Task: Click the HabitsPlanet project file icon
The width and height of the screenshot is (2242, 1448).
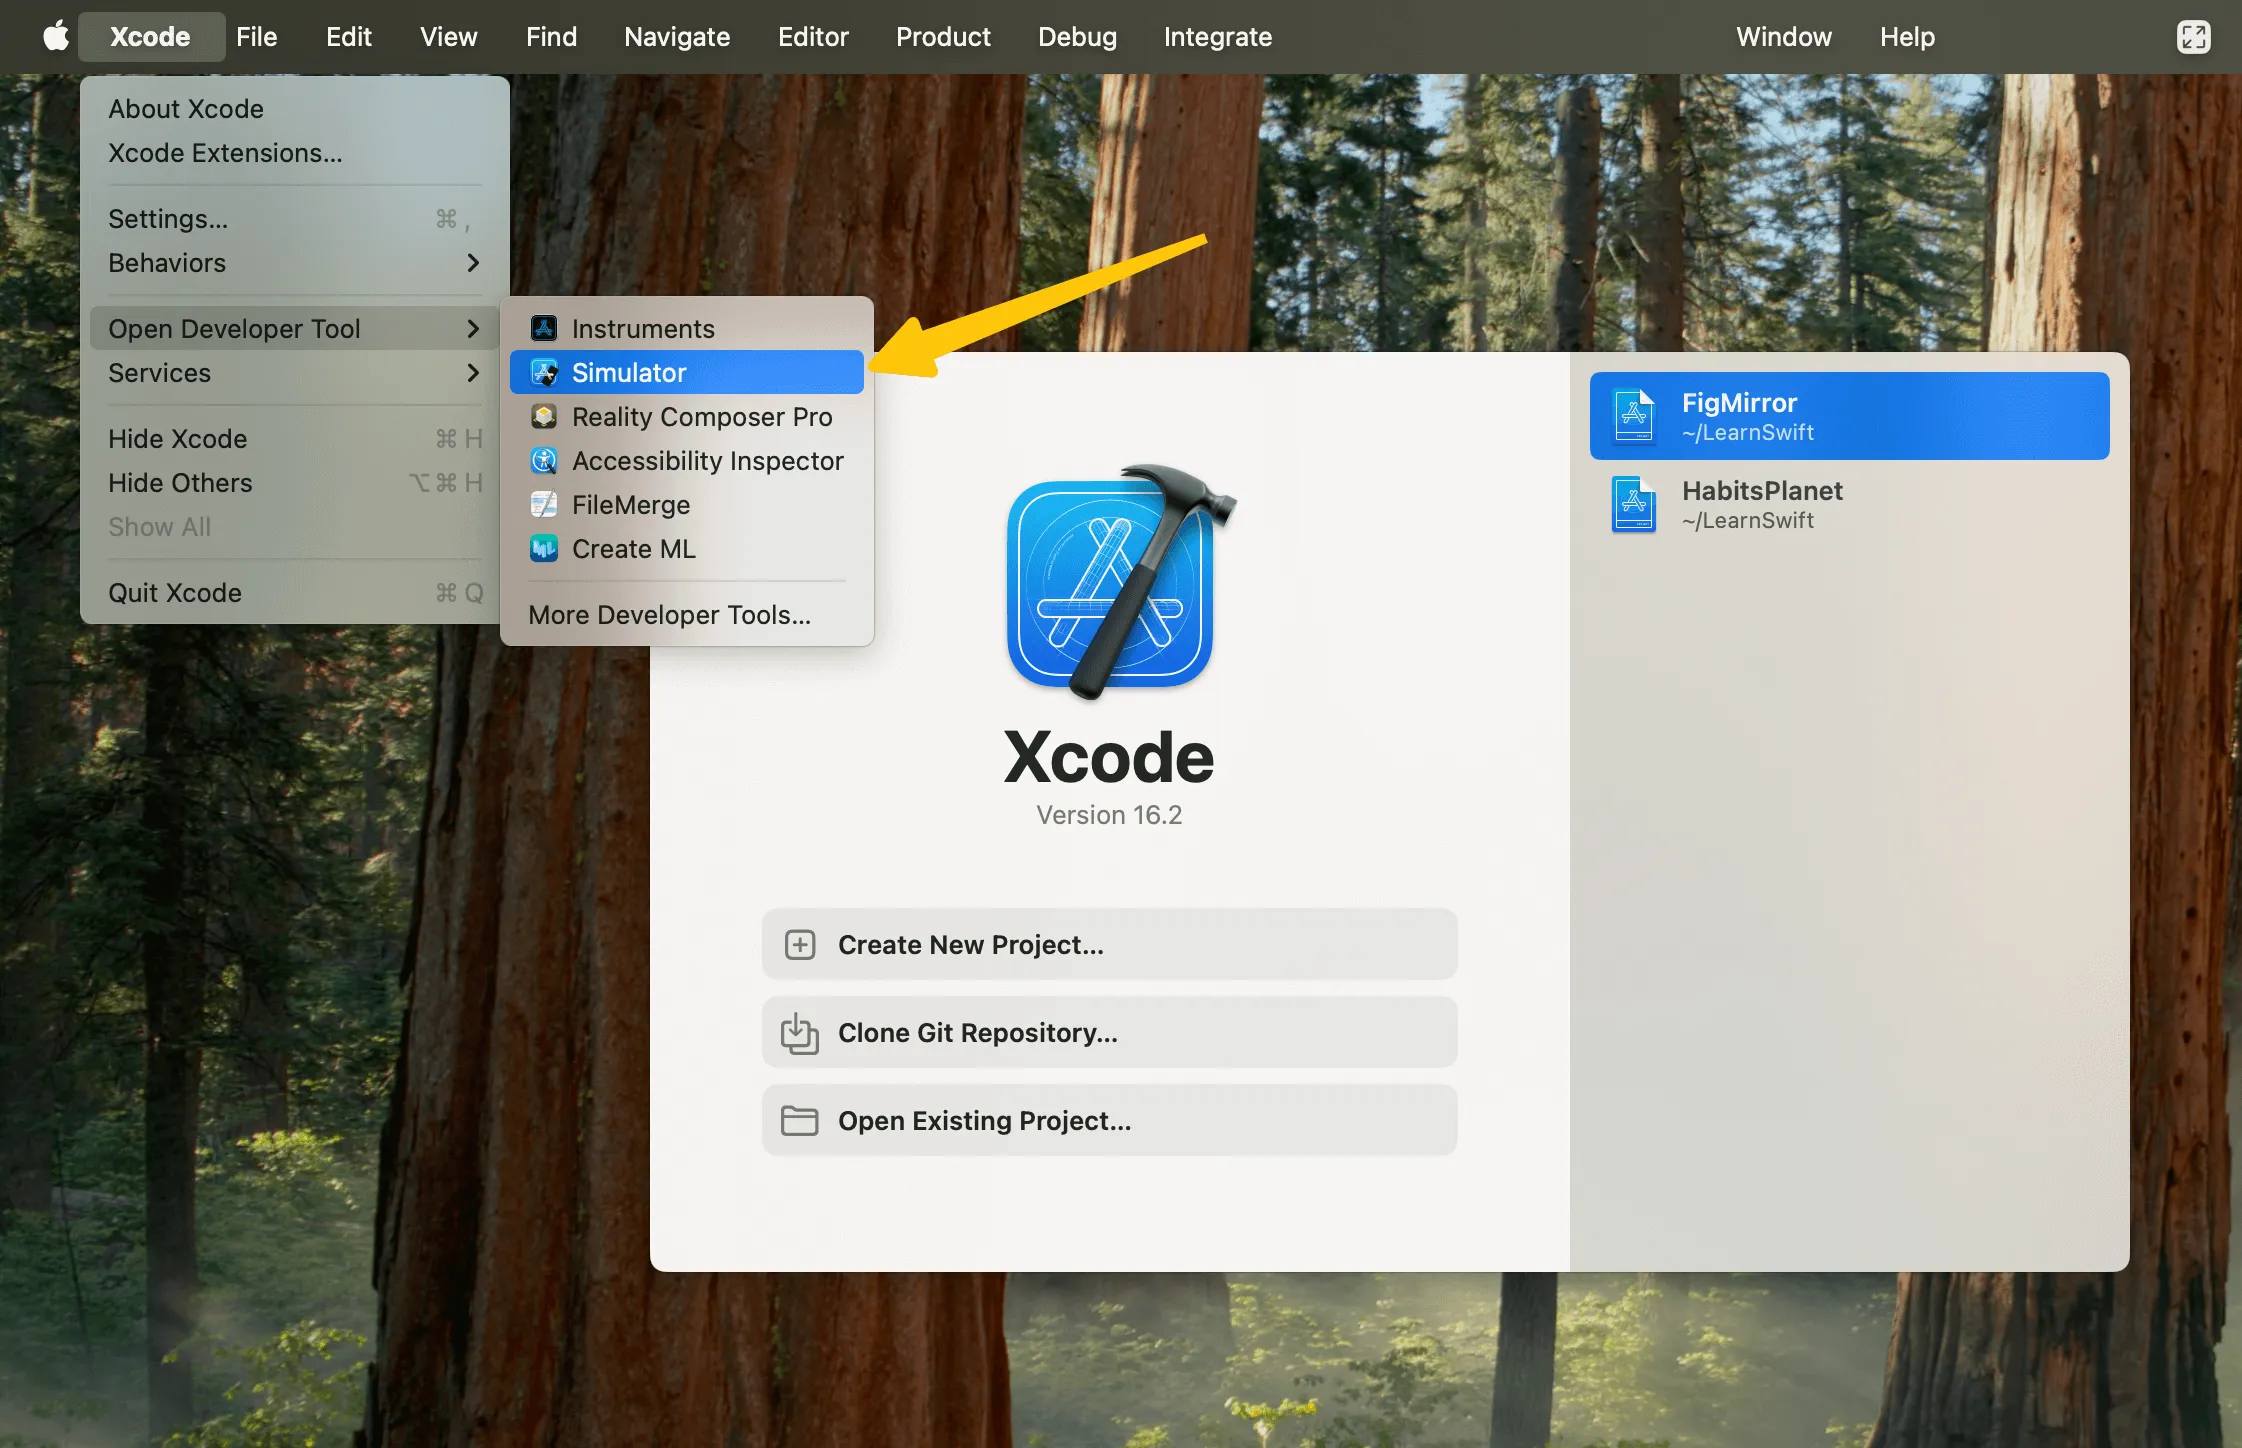Action: pyautogui.click(x=1634, y=504)
